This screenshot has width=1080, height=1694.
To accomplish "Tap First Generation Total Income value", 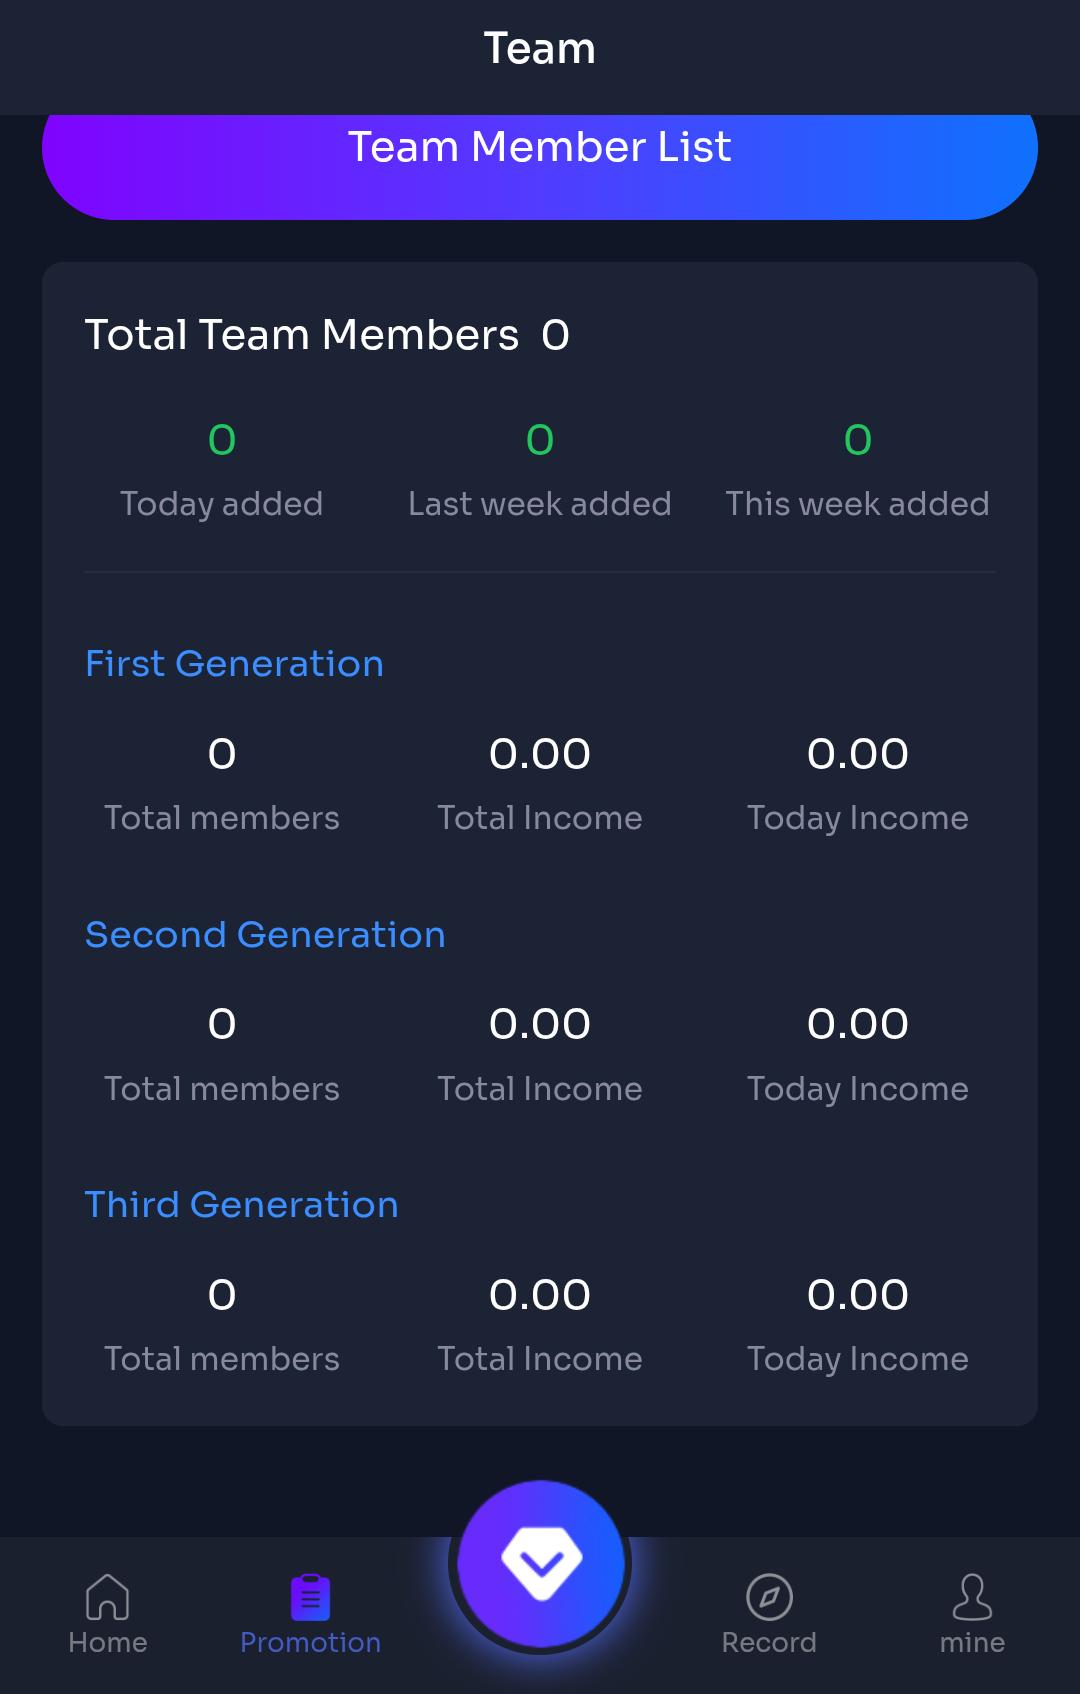I will pos(540,753).
